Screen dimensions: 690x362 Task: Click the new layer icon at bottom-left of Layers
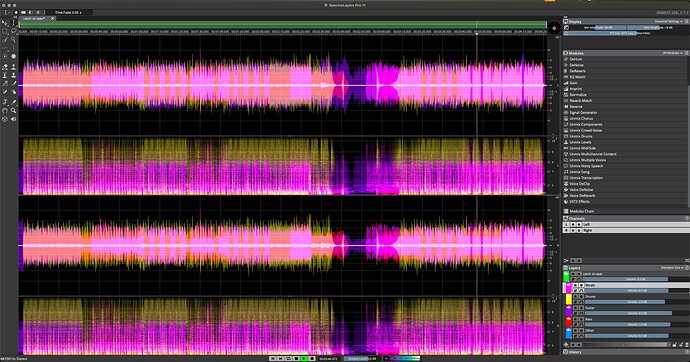(x=566, y=345)
